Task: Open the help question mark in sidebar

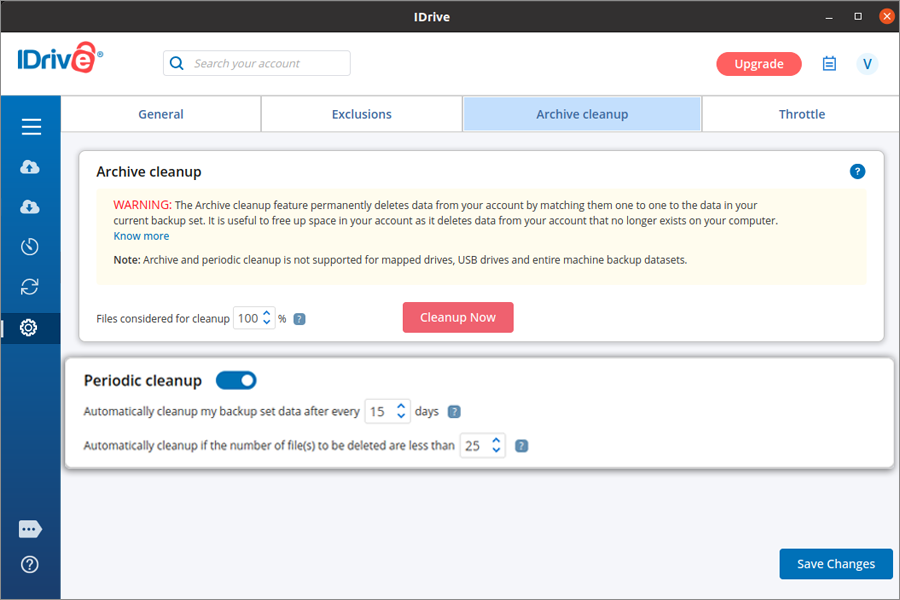Action: [30, 565]
